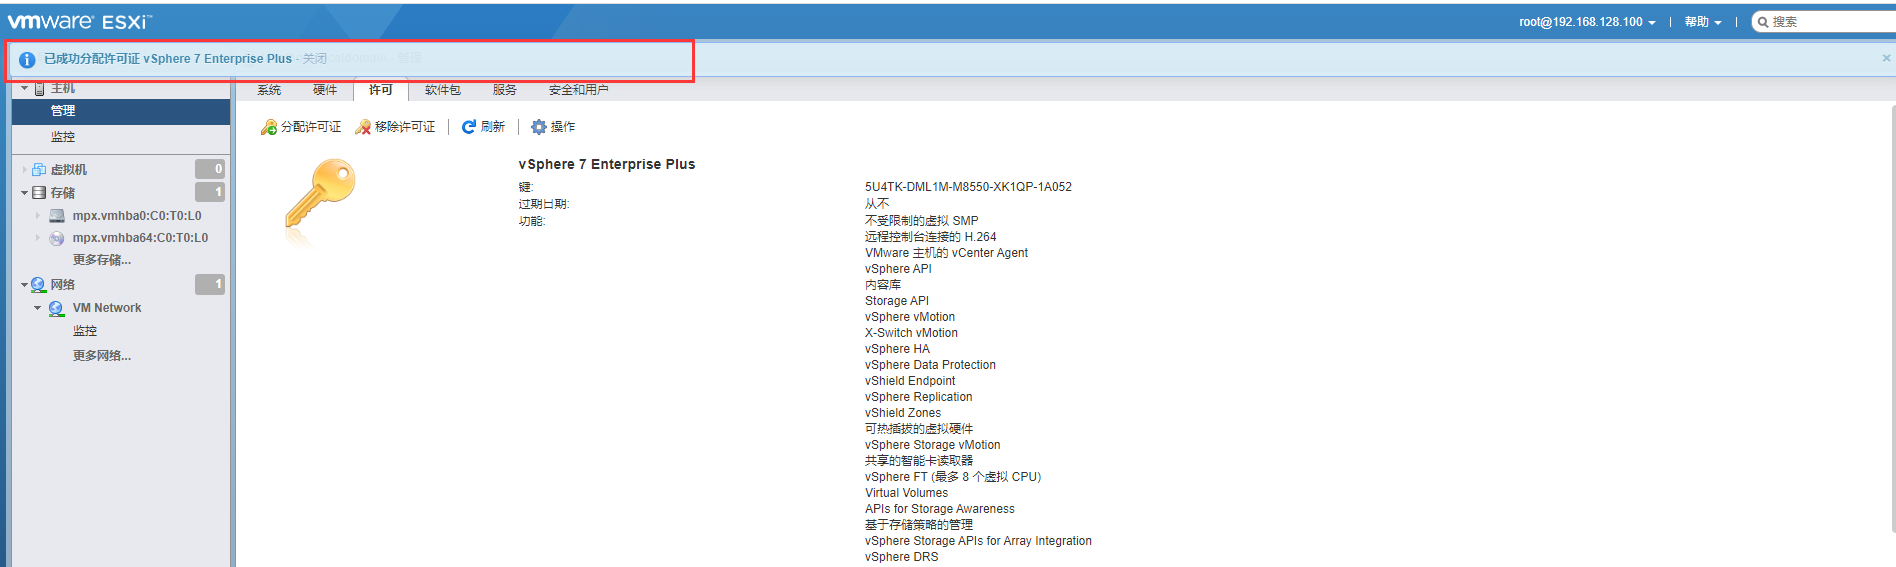The width and height of the screenshot is (1896, 567).
Task: Click the vSphere HA feature entry
Action: click(897, 349)
